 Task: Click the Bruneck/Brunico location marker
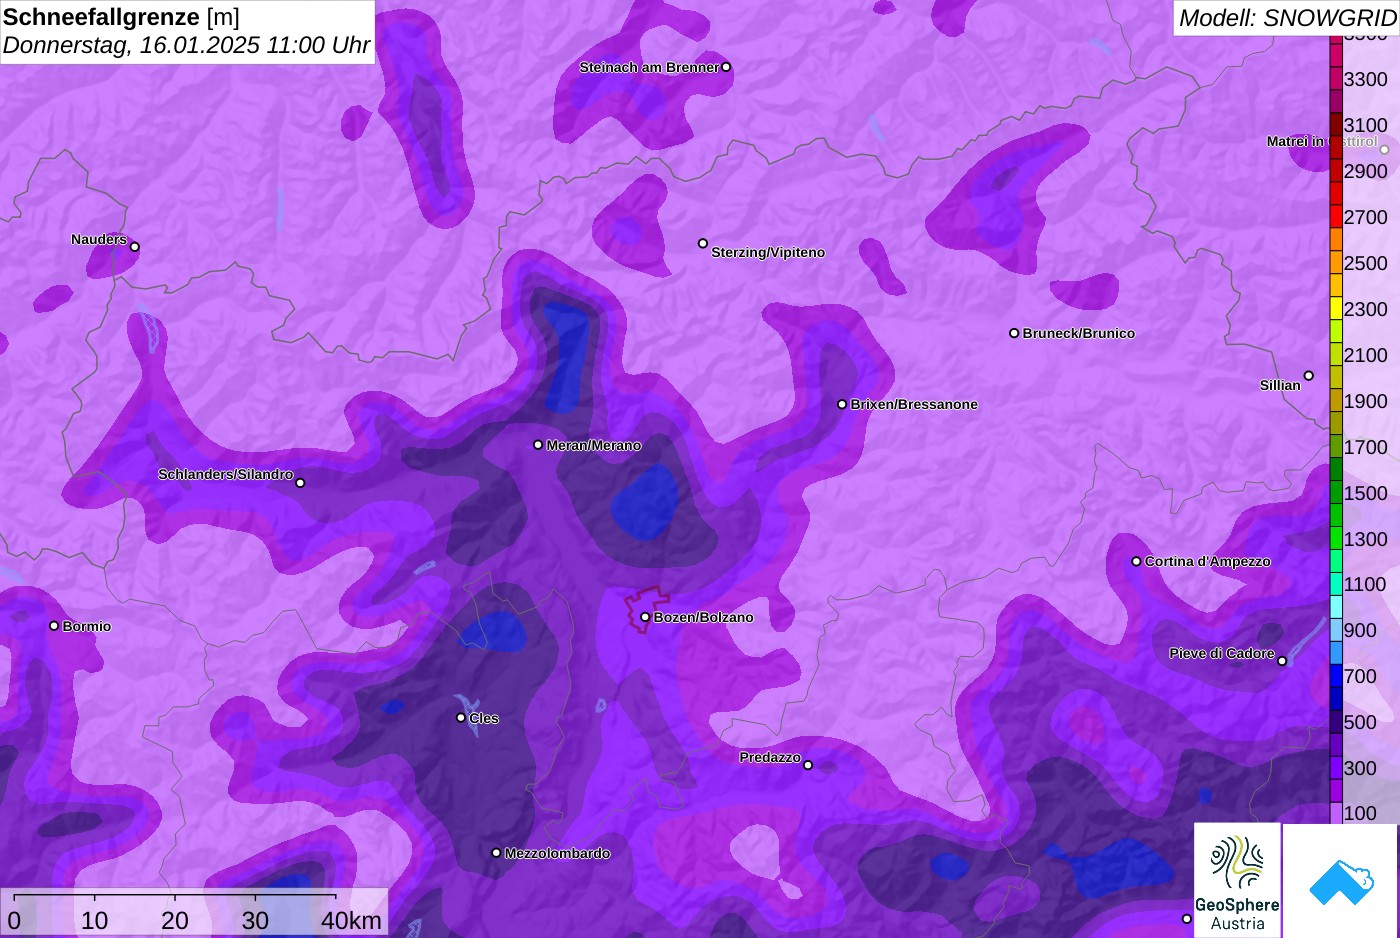[x=1014, y=333]
